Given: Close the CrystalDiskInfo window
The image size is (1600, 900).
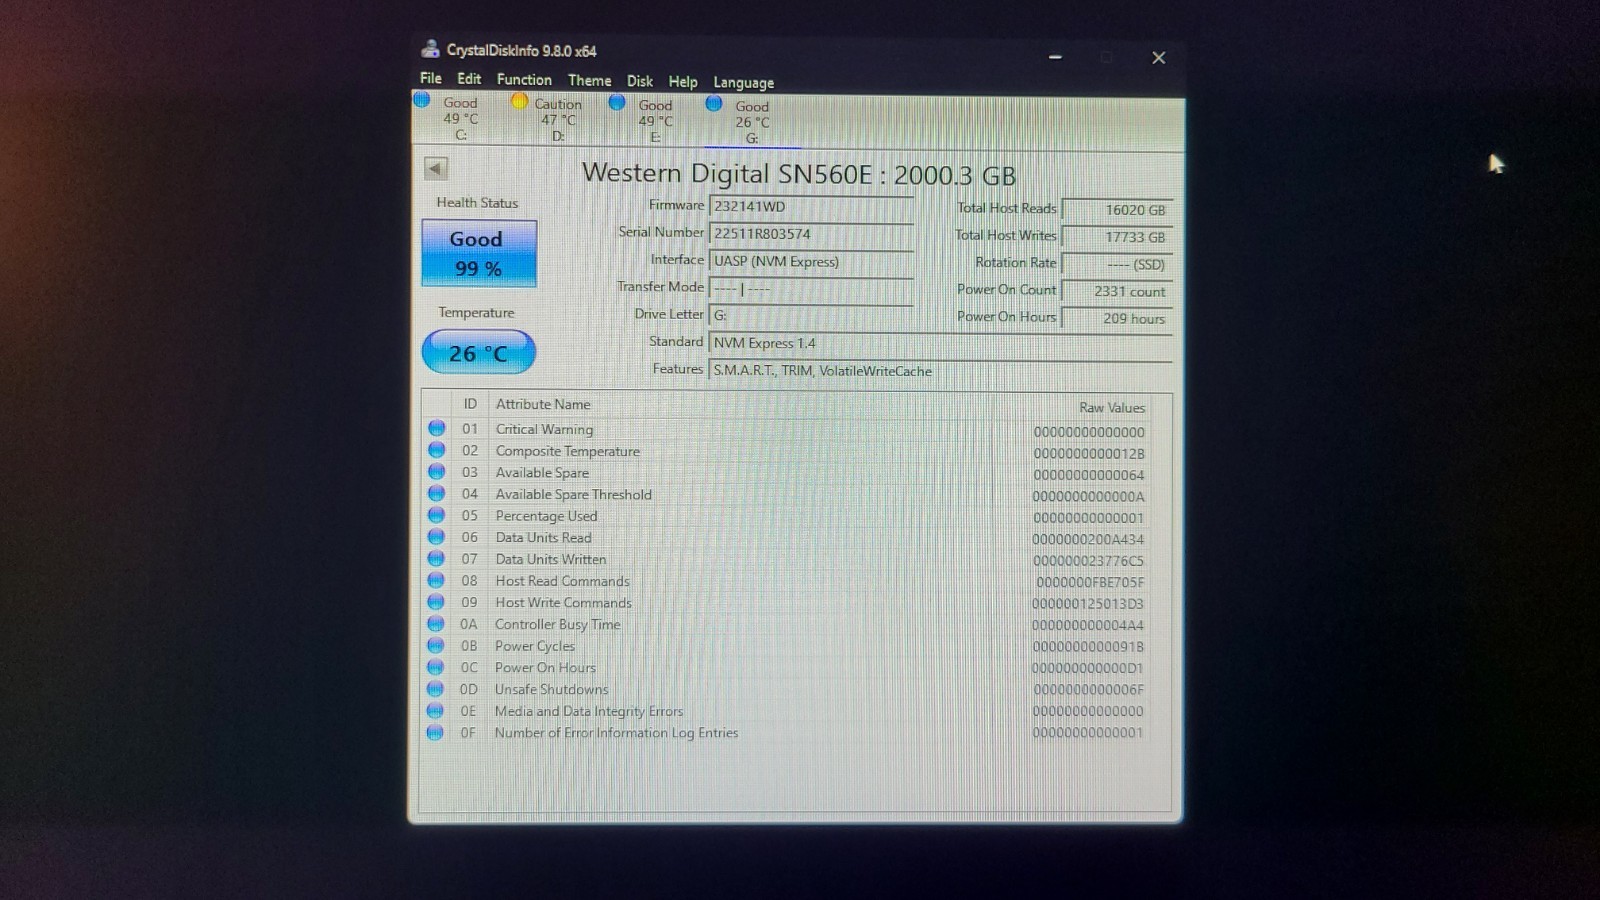Looking at the screenshot, I should click(x=1158, y=58).
